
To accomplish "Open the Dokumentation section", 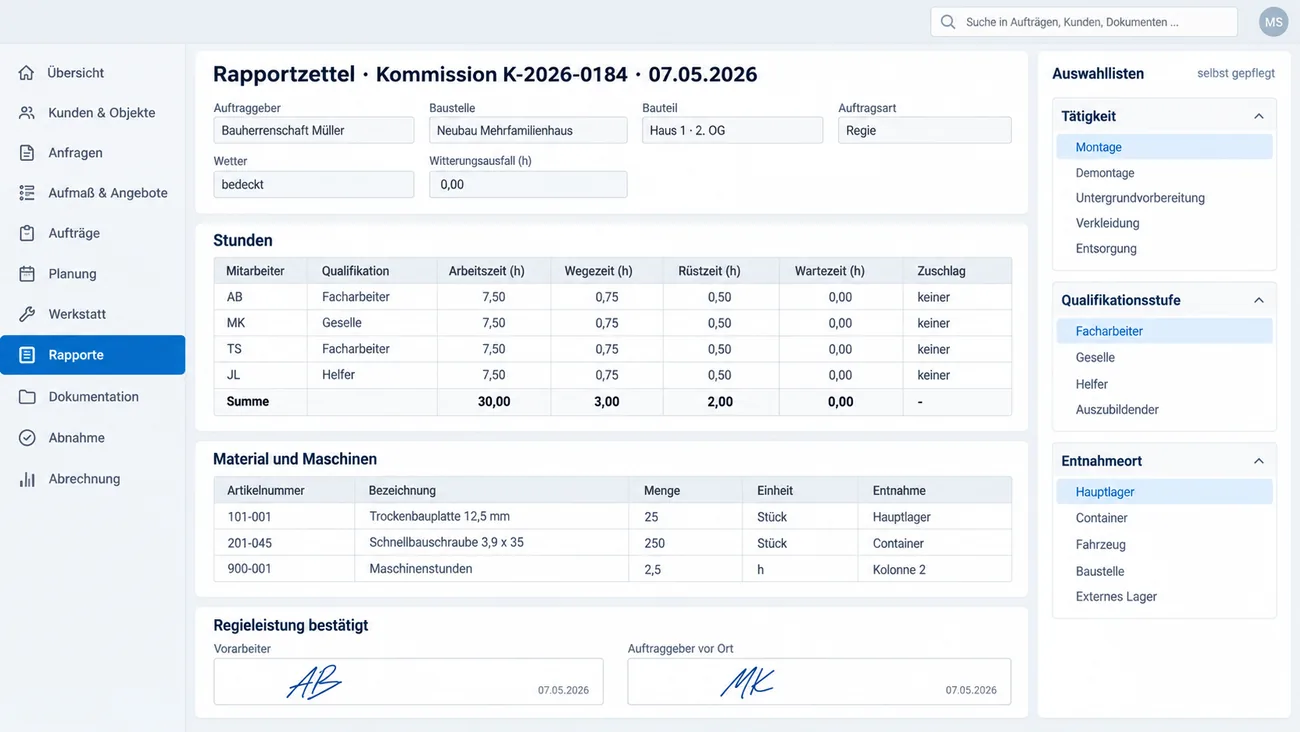I will click(92, 397).
